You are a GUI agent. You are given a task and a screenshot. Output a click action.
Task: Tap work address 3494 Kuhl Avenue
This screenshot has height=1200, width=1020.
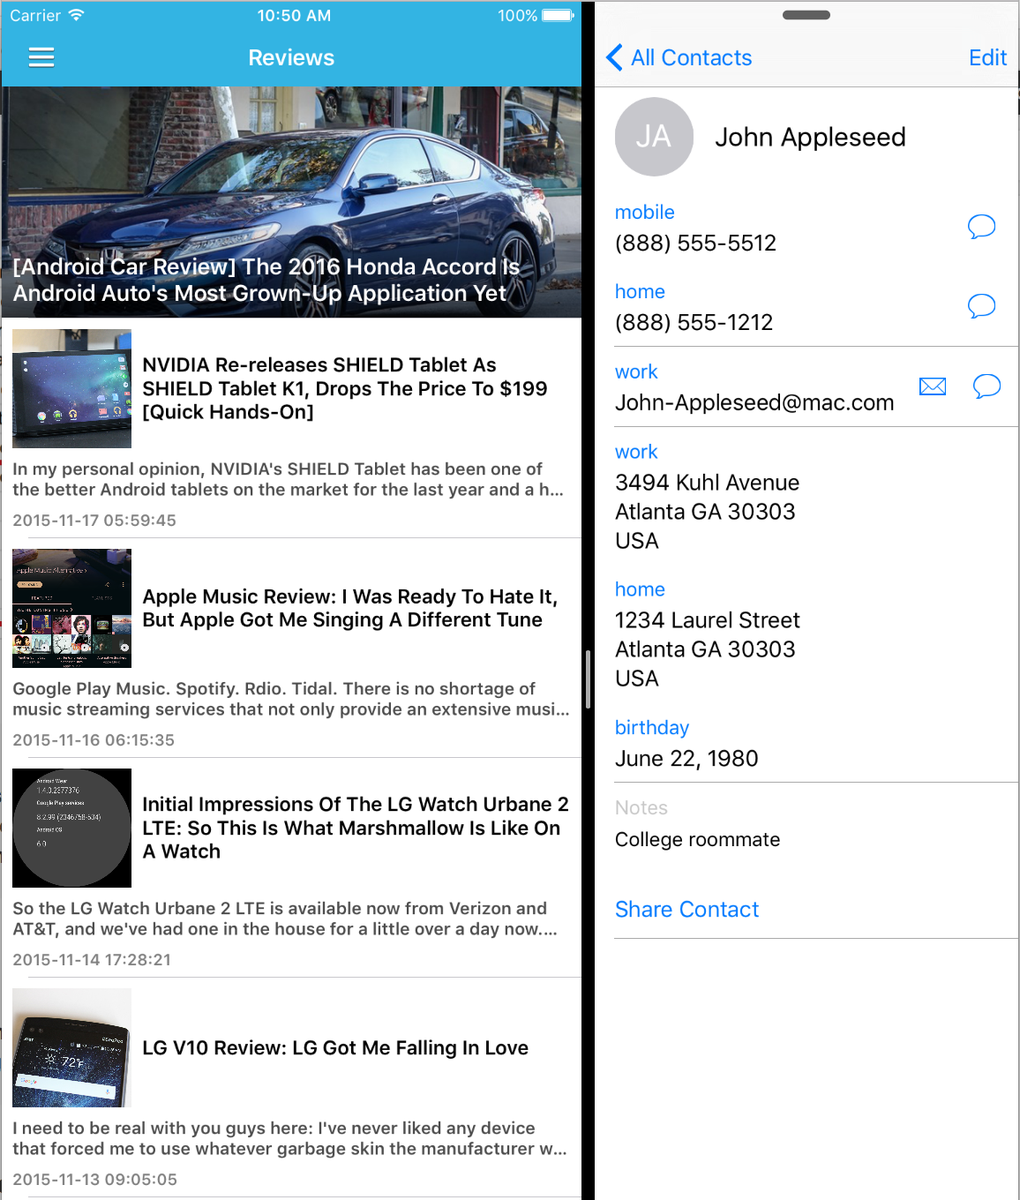point(707,511)
